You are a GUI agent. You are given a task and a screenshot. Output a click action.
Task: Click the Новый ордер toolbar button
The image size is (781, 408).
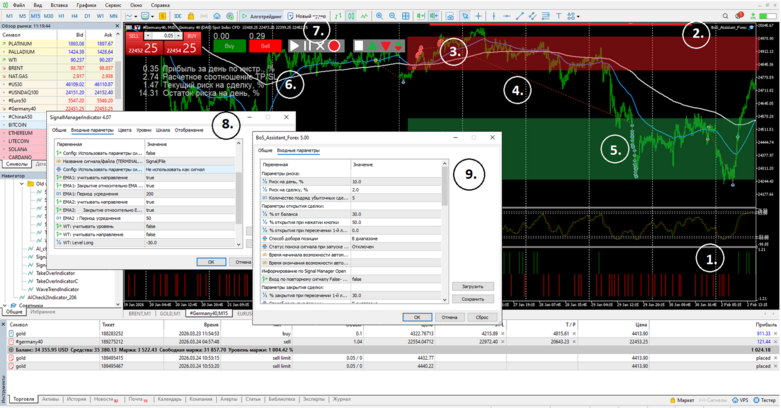(305, 17)
